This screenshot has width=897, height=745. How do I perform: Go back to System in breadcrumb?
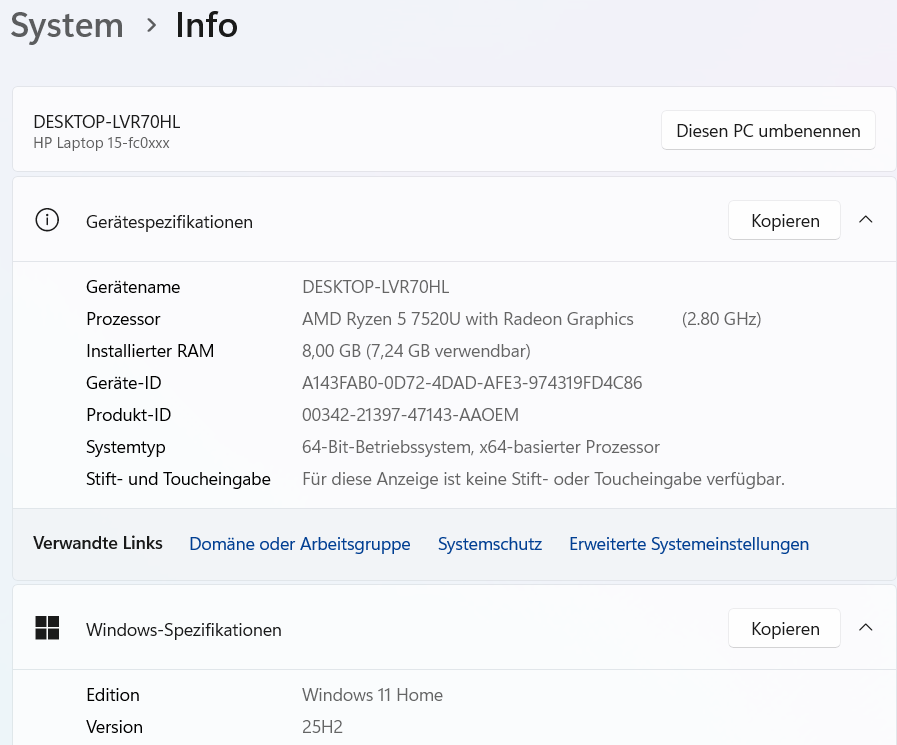tap(67, 26)
